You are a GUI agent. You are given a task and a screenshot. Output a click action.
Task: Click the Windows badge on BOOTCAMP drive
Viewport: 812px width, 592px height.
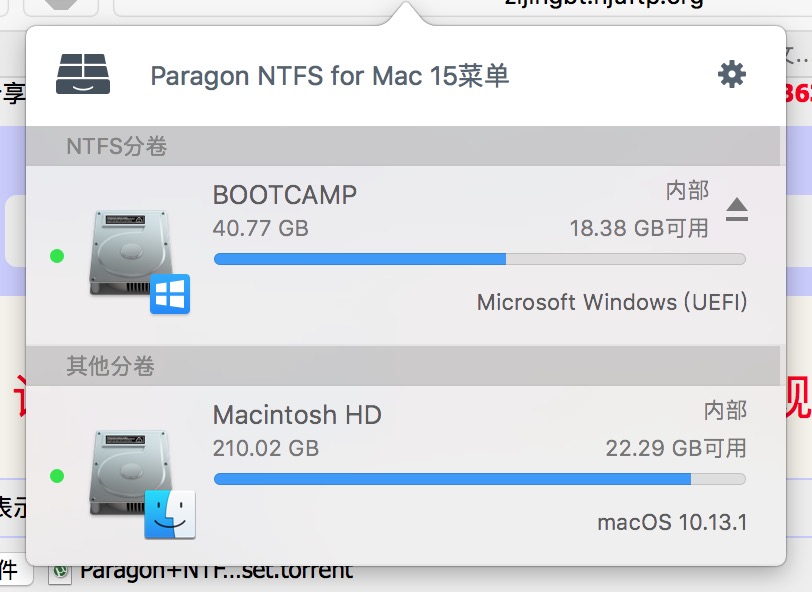tap(170, 294)
